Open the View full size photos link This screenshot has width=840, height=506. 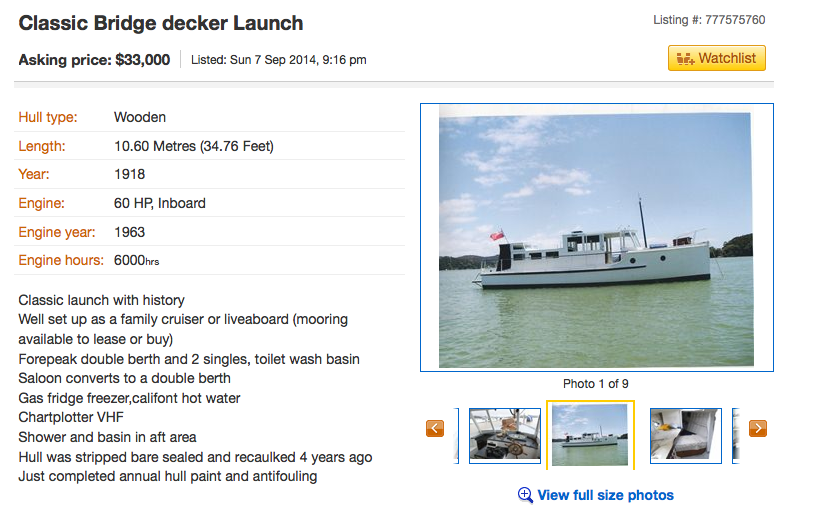point(605,495)
